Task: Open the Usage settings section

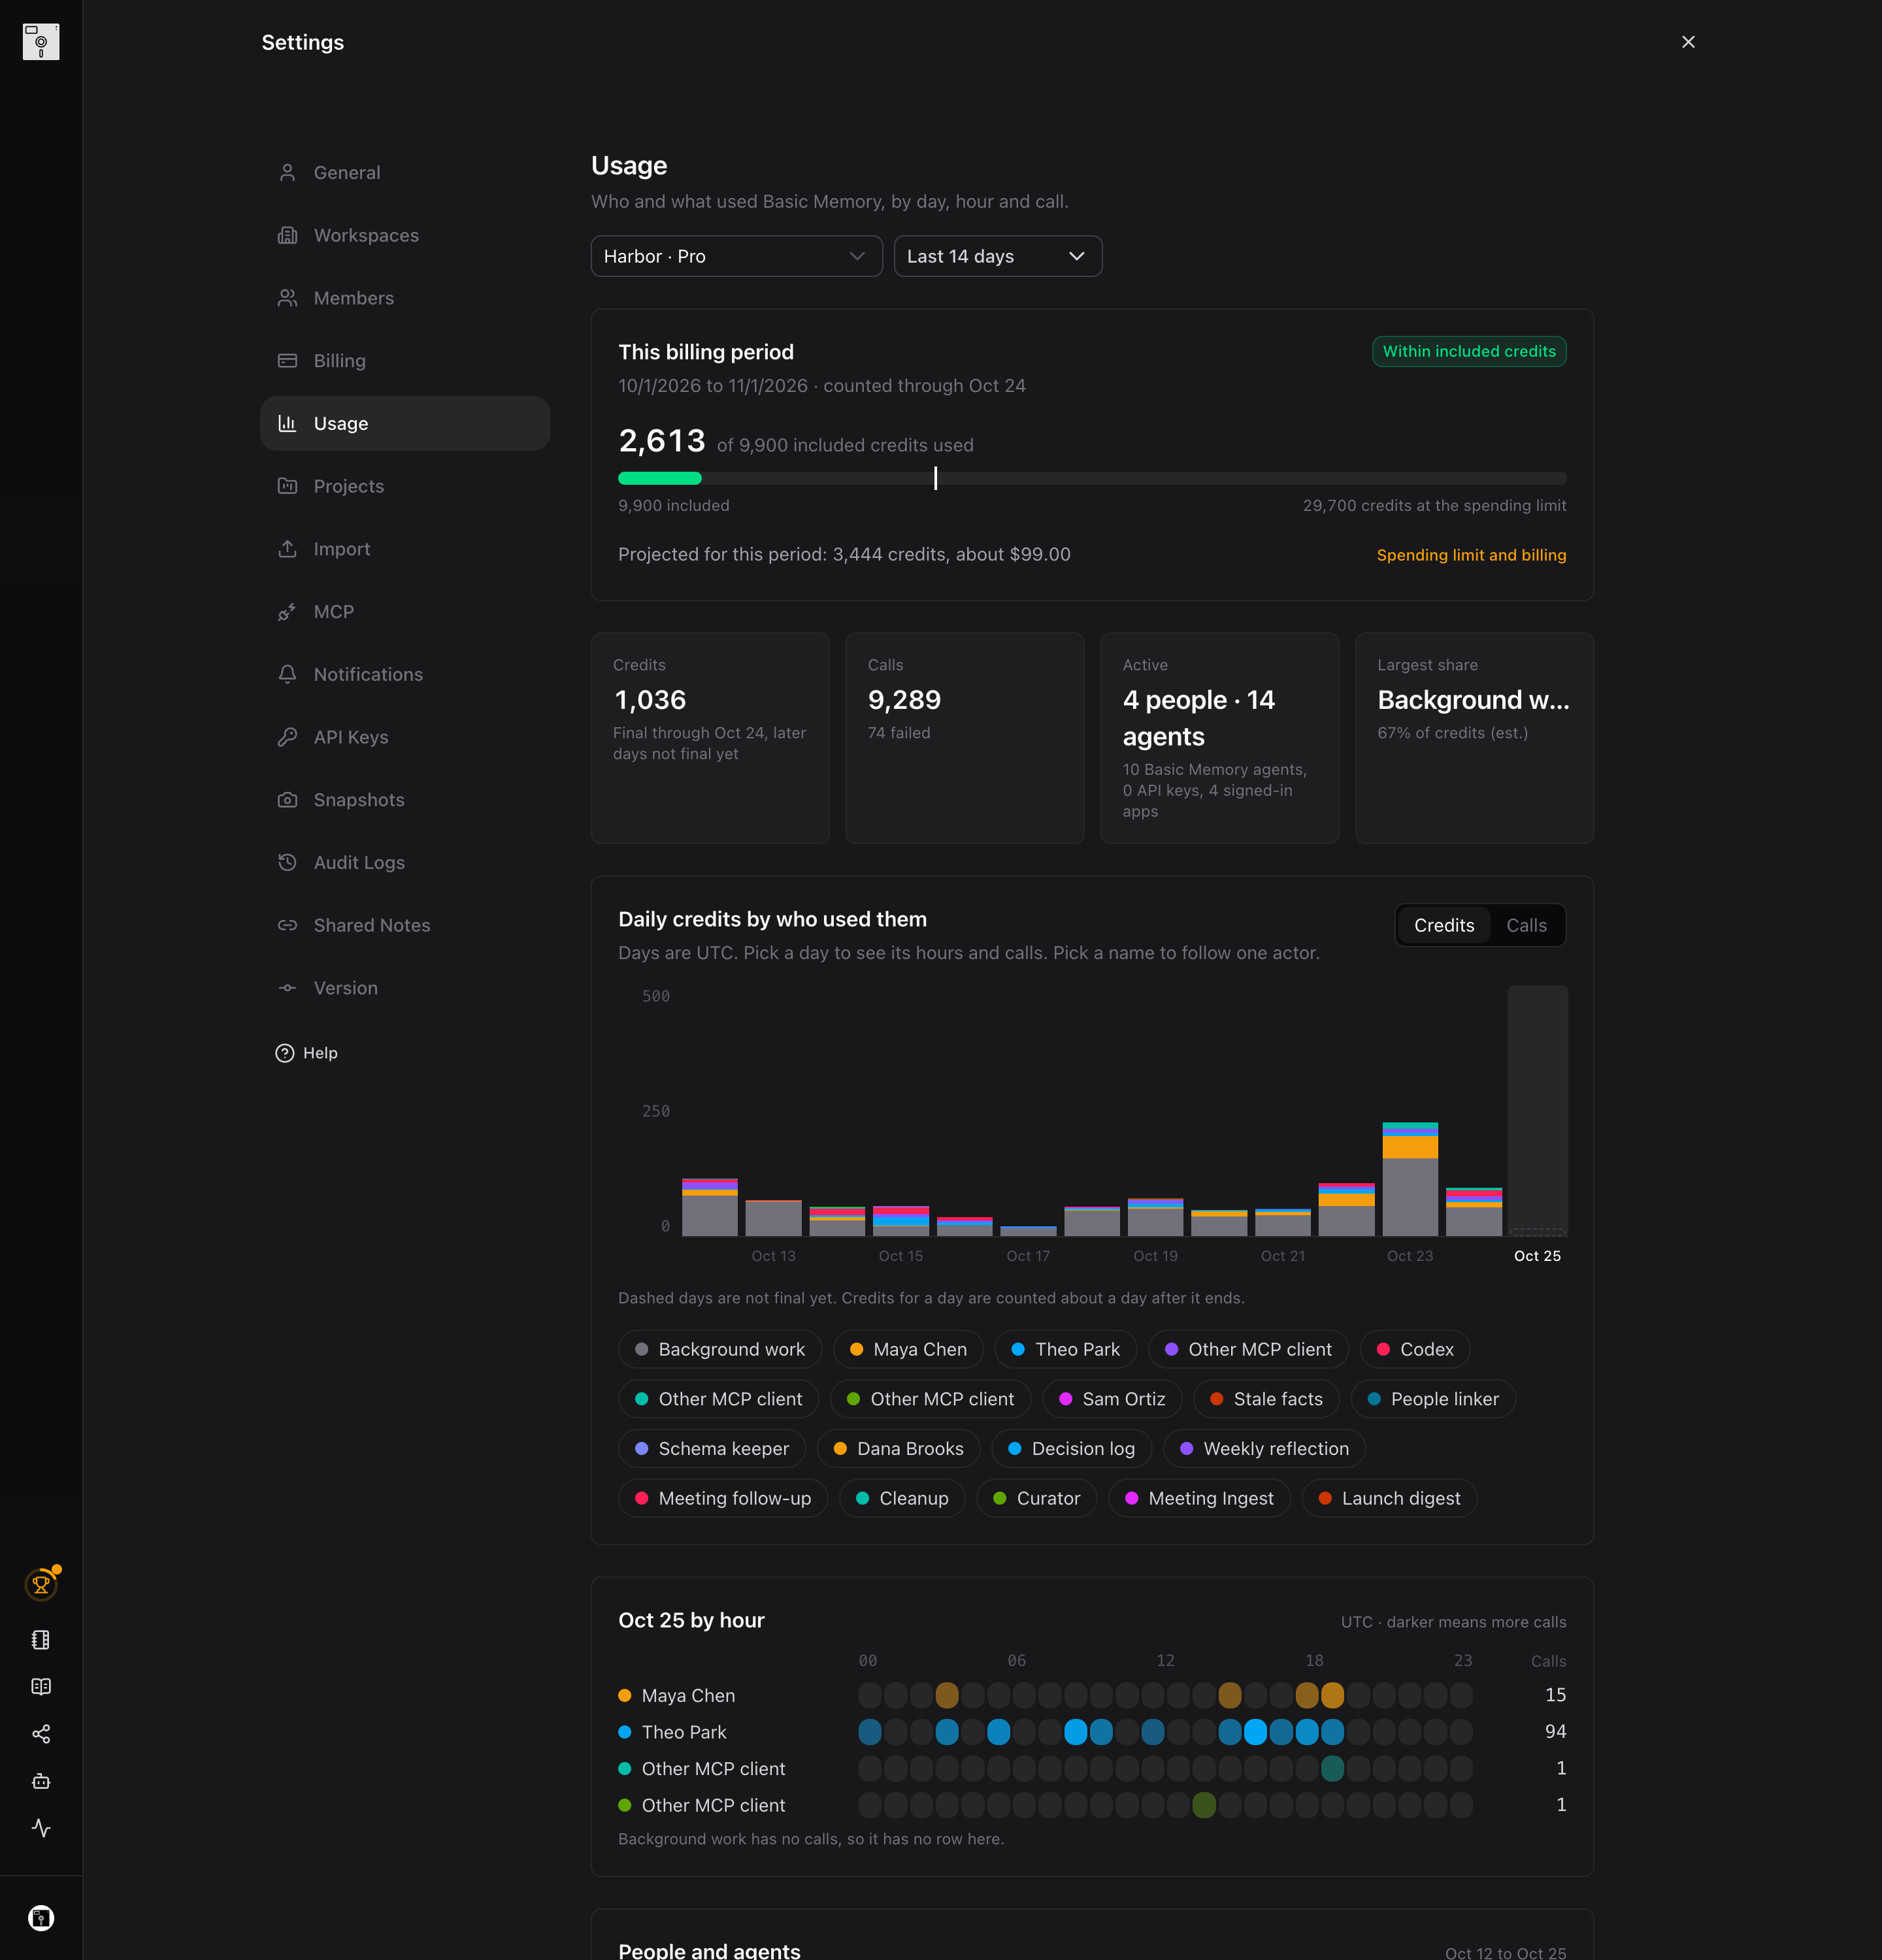Action: point(405,424)
